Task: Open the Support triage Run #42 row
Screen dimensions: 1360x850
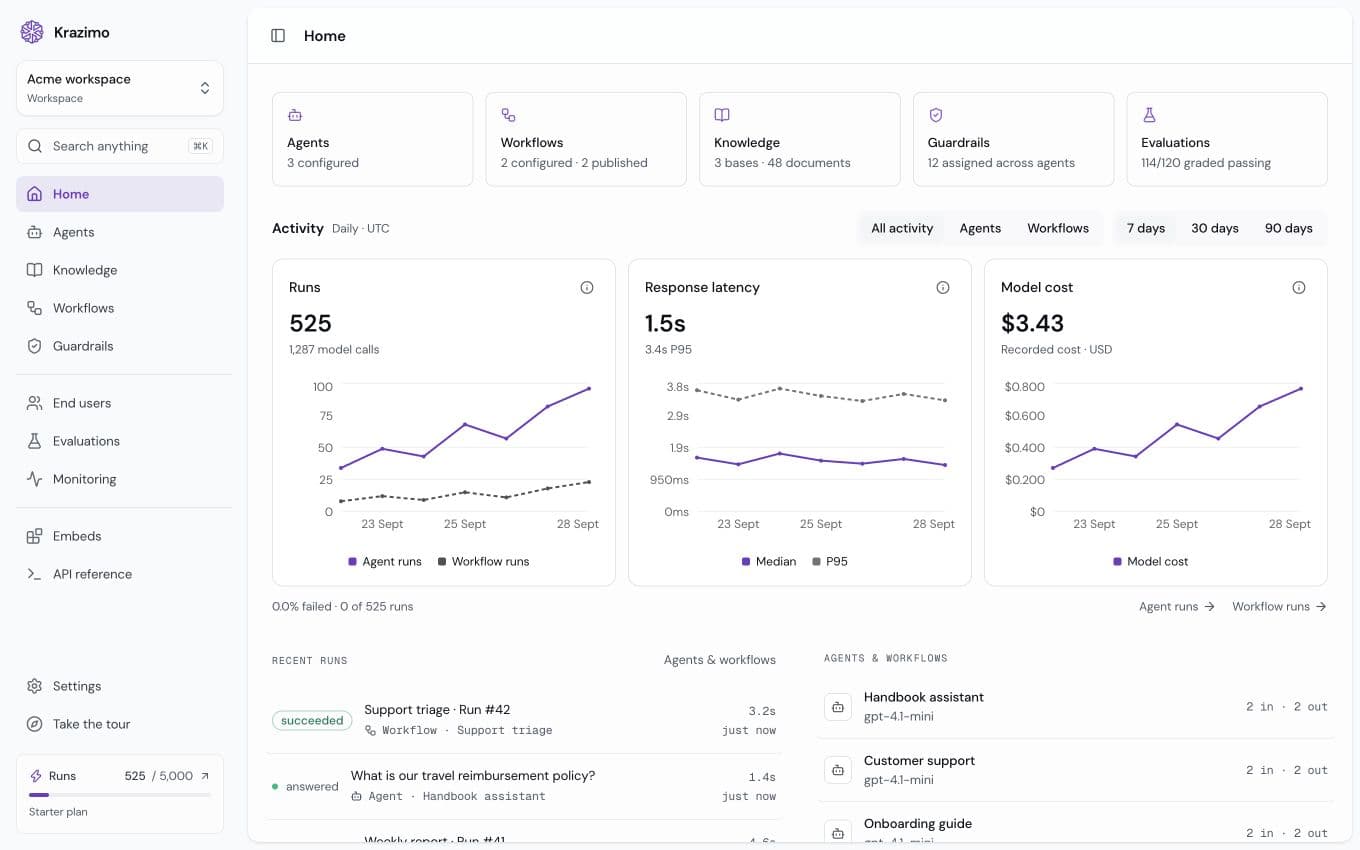Action: click(524, 720)
